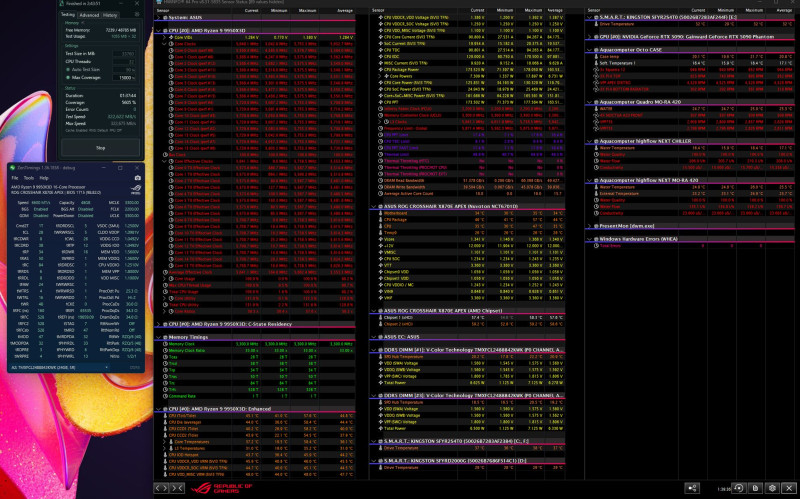Screen dimensions: 800x499
Task: Click the memory tester settings icon beside History
Action: (x=137, y=15)
